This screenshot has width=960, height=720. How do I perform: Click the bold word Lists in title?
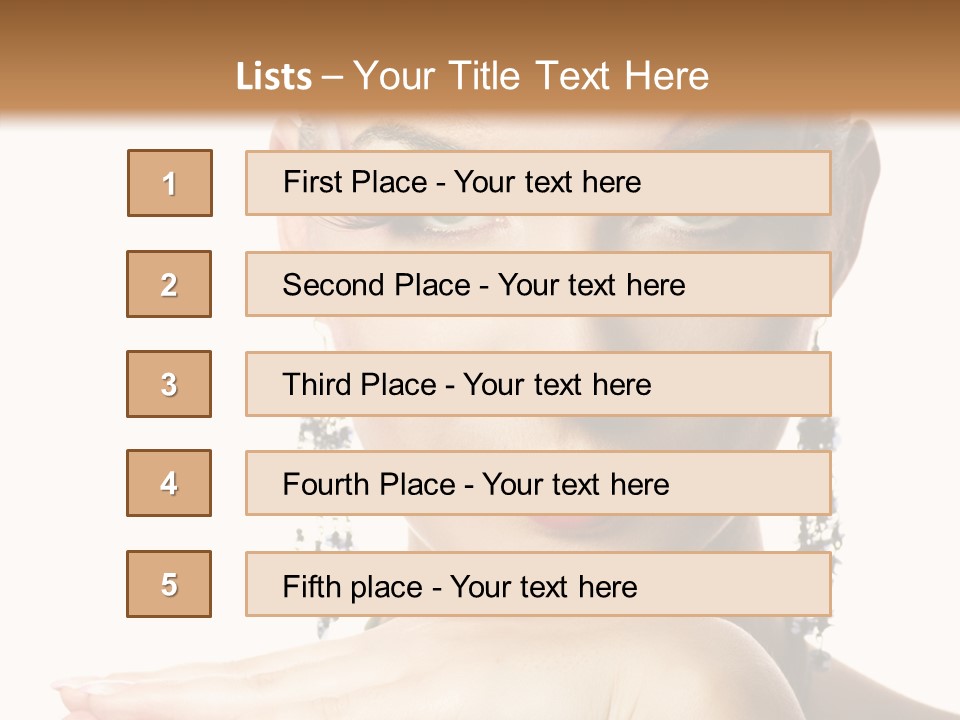point(274,77)
